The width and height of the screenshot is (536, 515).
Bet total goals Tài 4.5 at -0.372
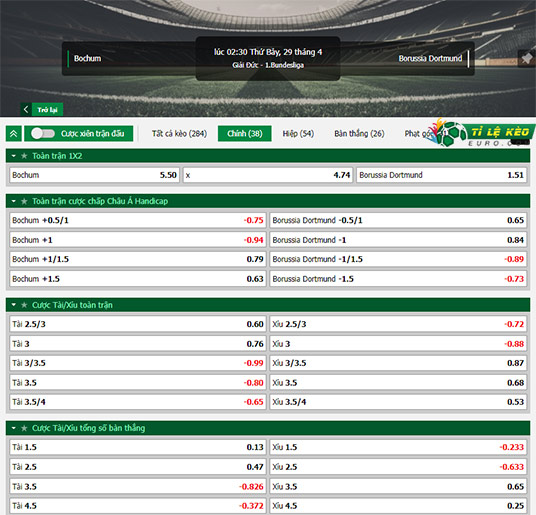pyautogui.click(x=138, y=506)
